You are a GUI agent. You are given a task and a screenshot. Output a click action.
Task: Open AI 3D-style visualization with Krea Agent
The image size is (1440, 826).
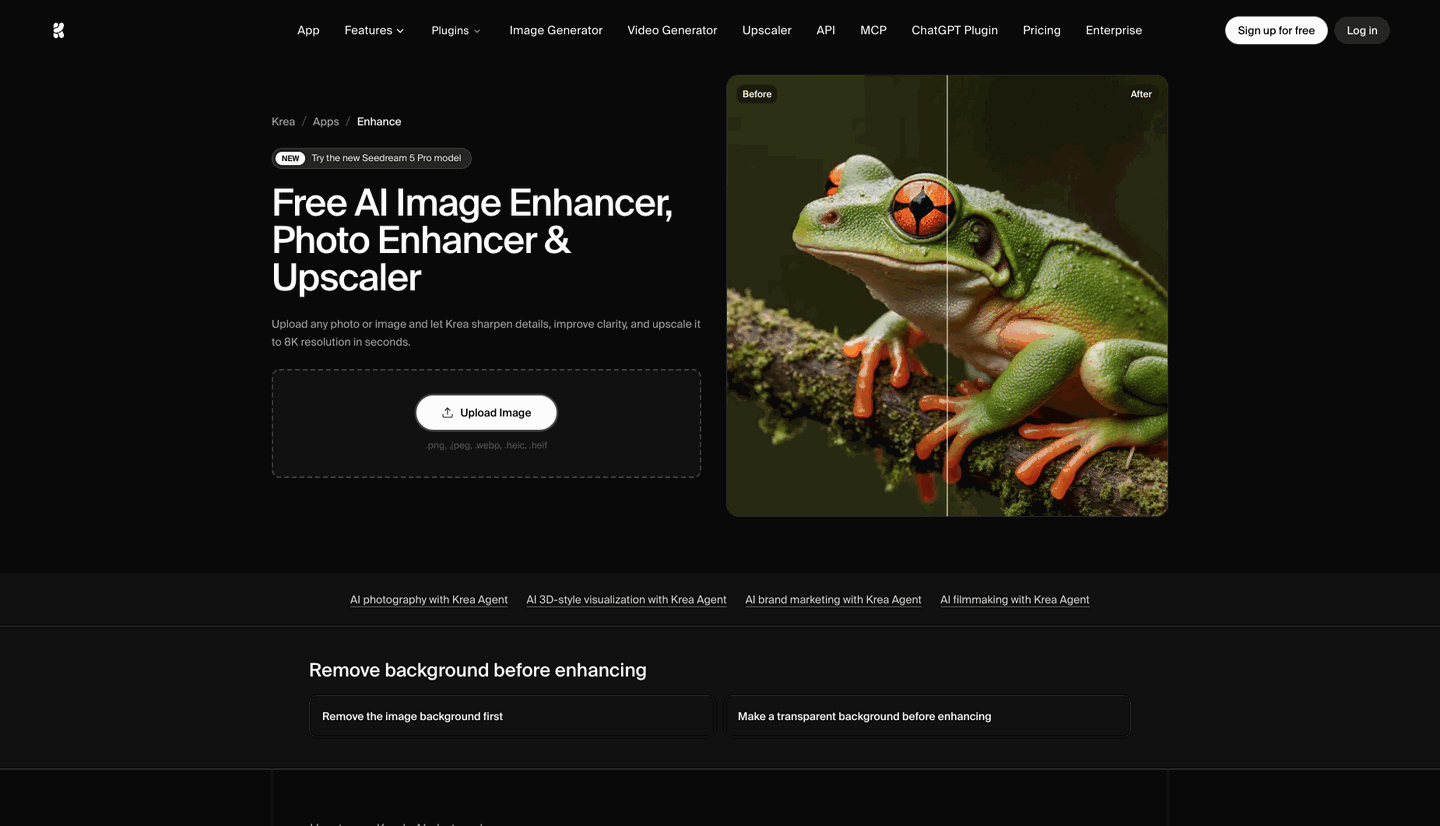pos(627,600)
